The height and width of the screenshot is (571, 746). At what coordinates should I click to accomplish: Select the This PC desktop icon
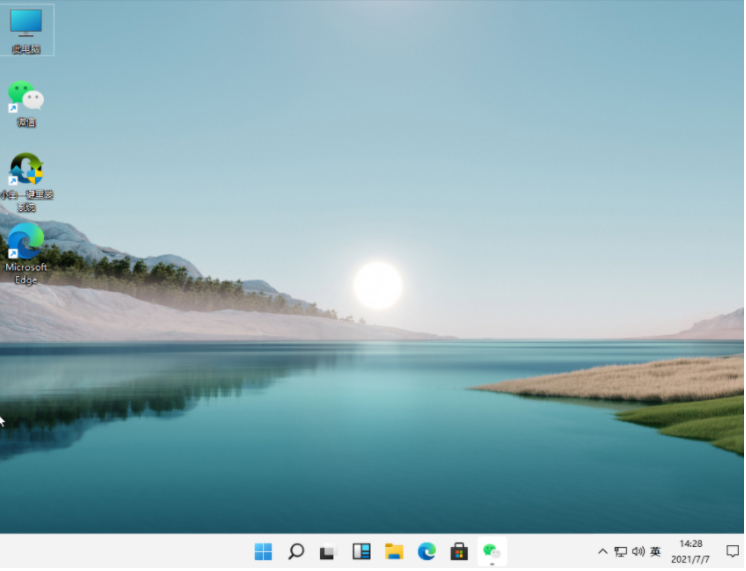coord(26,29)
